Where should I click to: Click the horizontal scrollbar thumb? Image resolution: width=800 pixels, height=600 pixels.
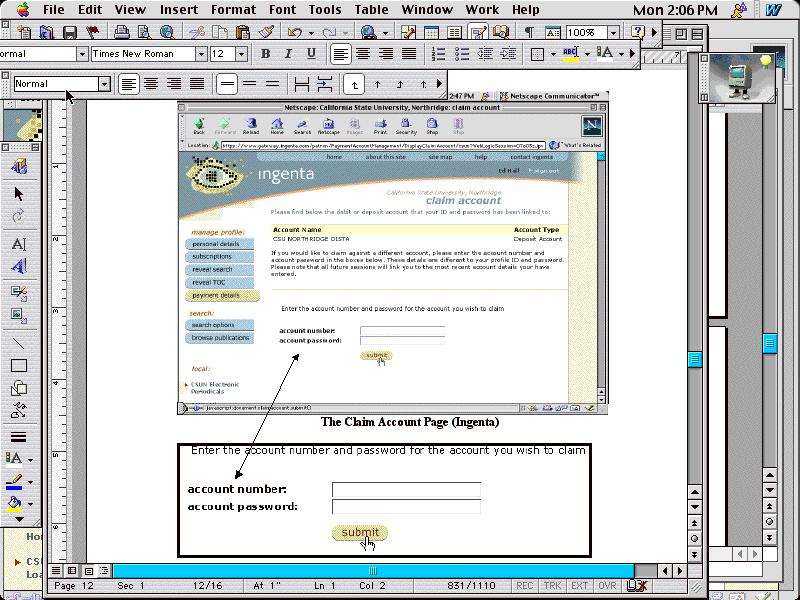(373, 570)
